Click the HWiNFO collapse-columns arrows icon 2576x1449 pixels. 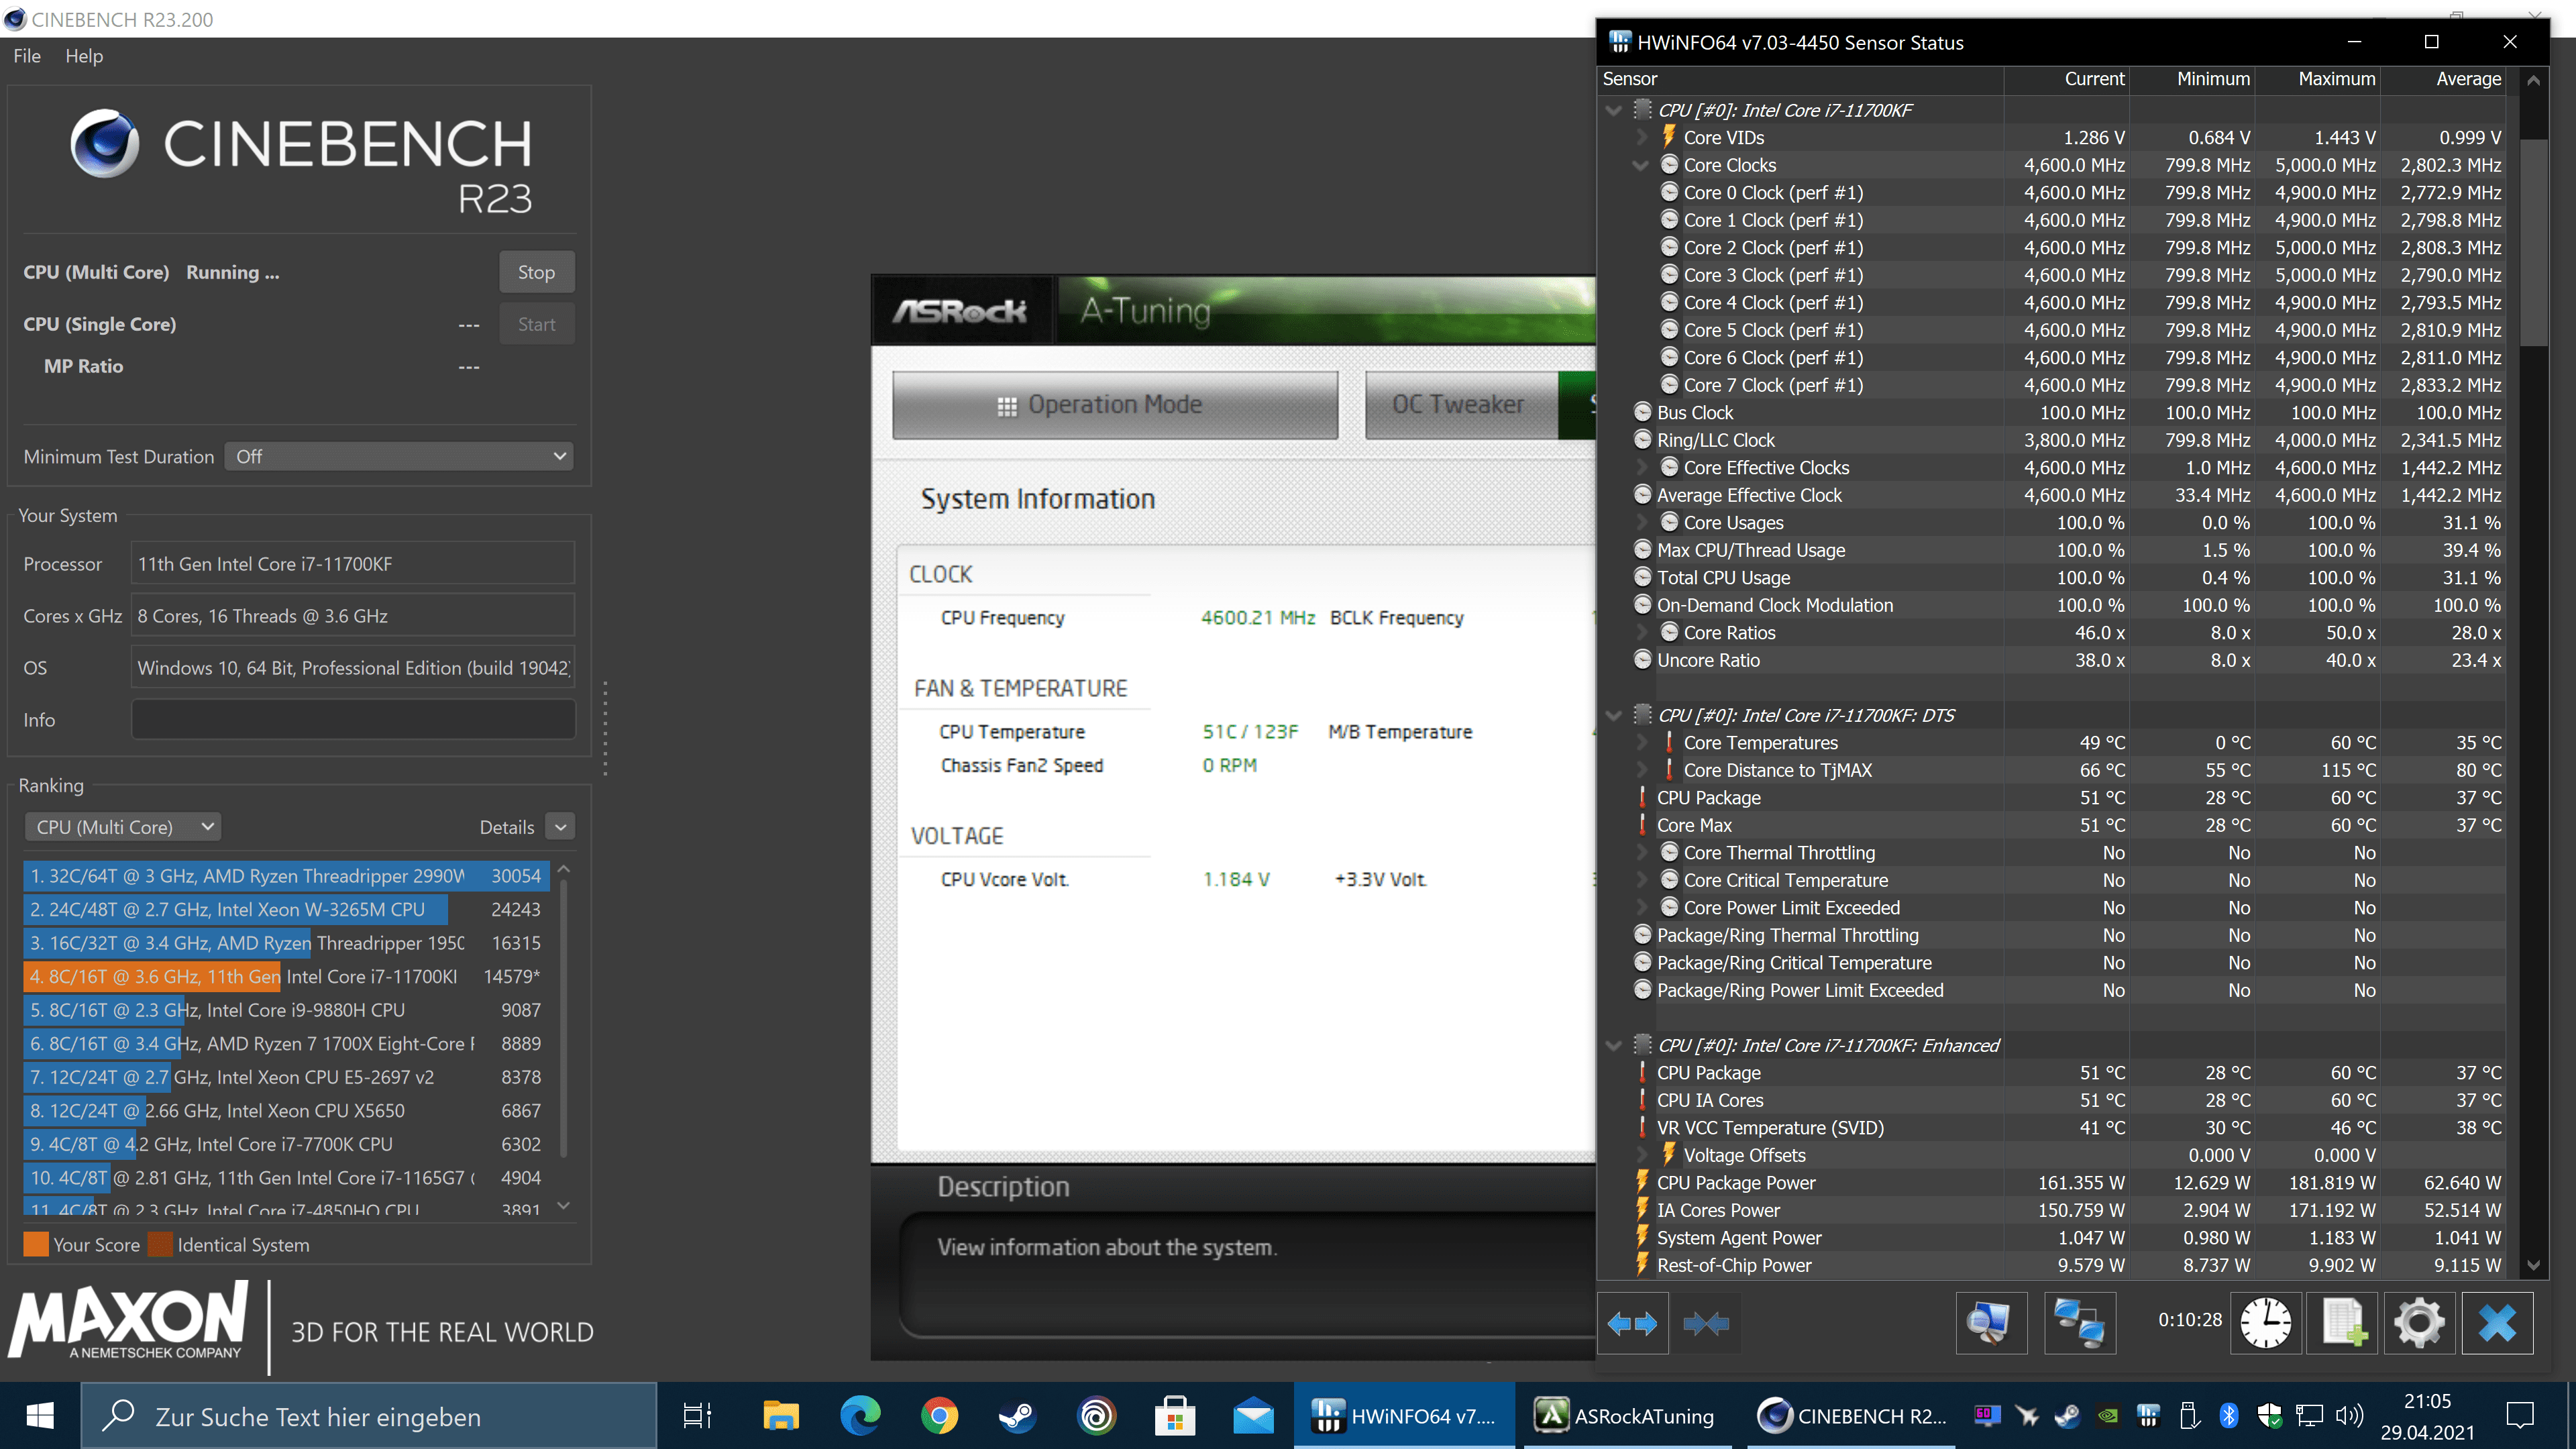1705,1324
